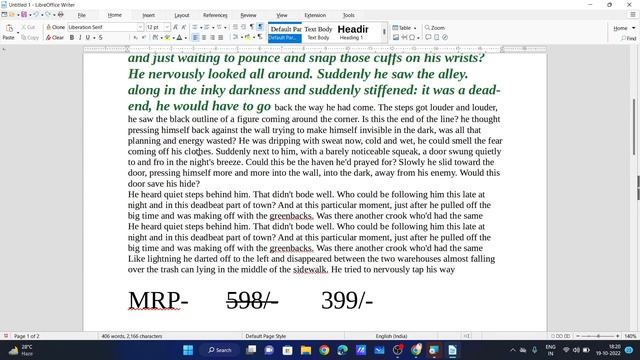Click the Undo arrow icon
640x360 pixels.
tap(36, 15)
